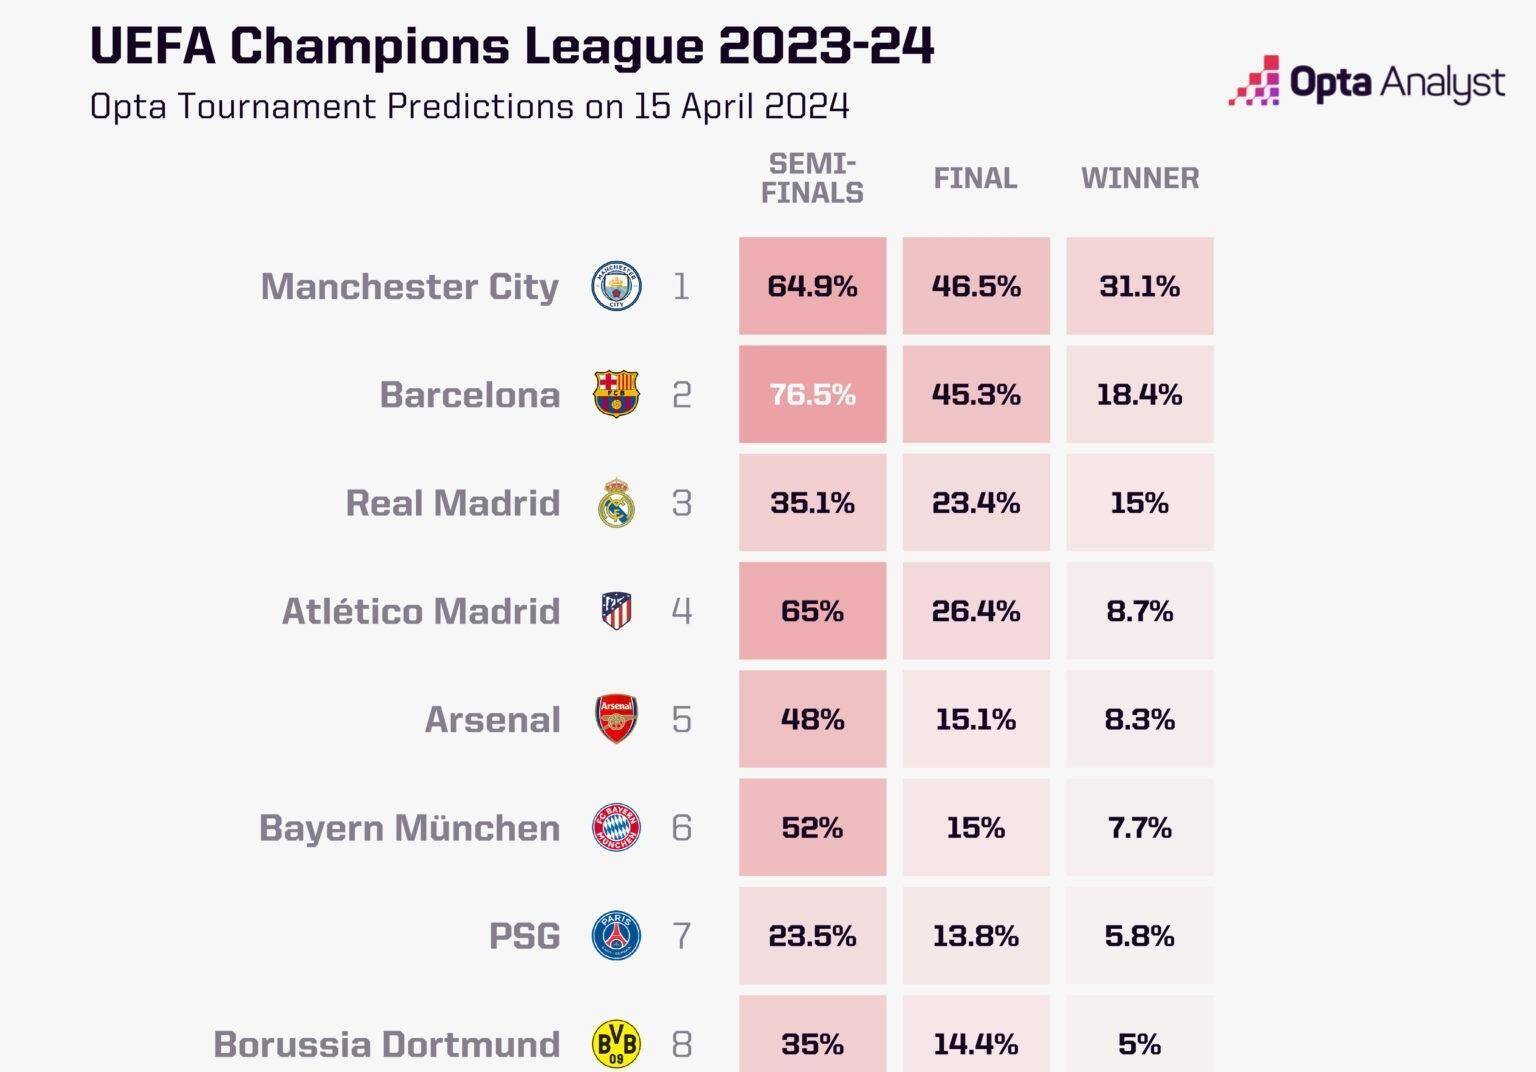The width and height of the screenshot is (1536, 1072).
Task: Click the Arsenal club crest
Action: click(616, 719)
